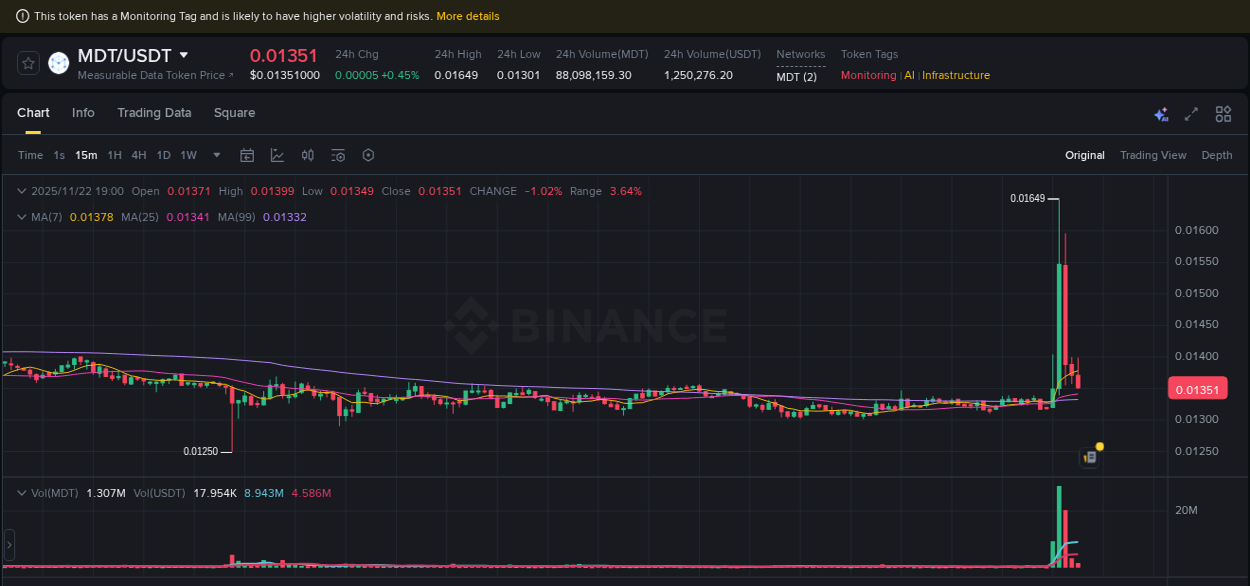This screenshot has height=586, width=1250.
Task: Open the widgets grid icon near top right
Action: [1223, 114]
